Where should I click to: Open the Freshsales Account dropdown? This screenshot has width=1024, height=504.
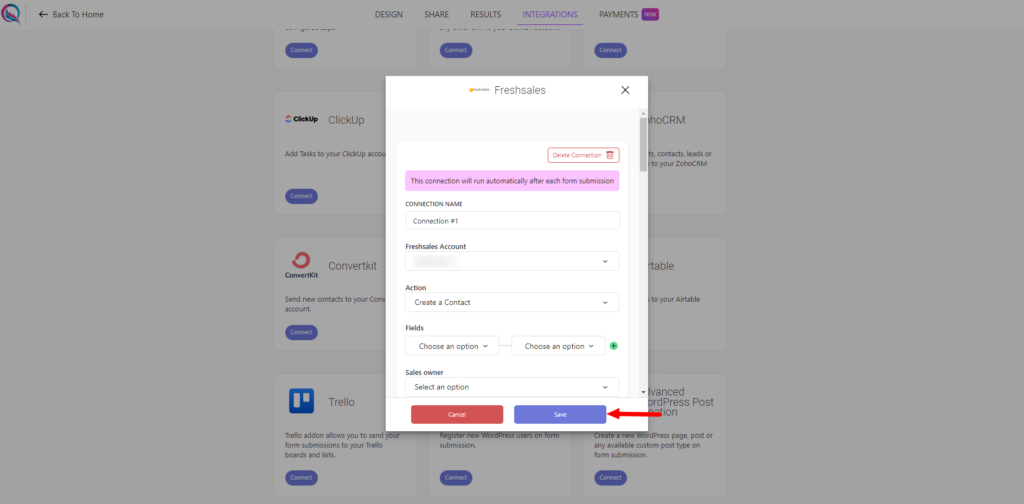[x=512, y=261]
